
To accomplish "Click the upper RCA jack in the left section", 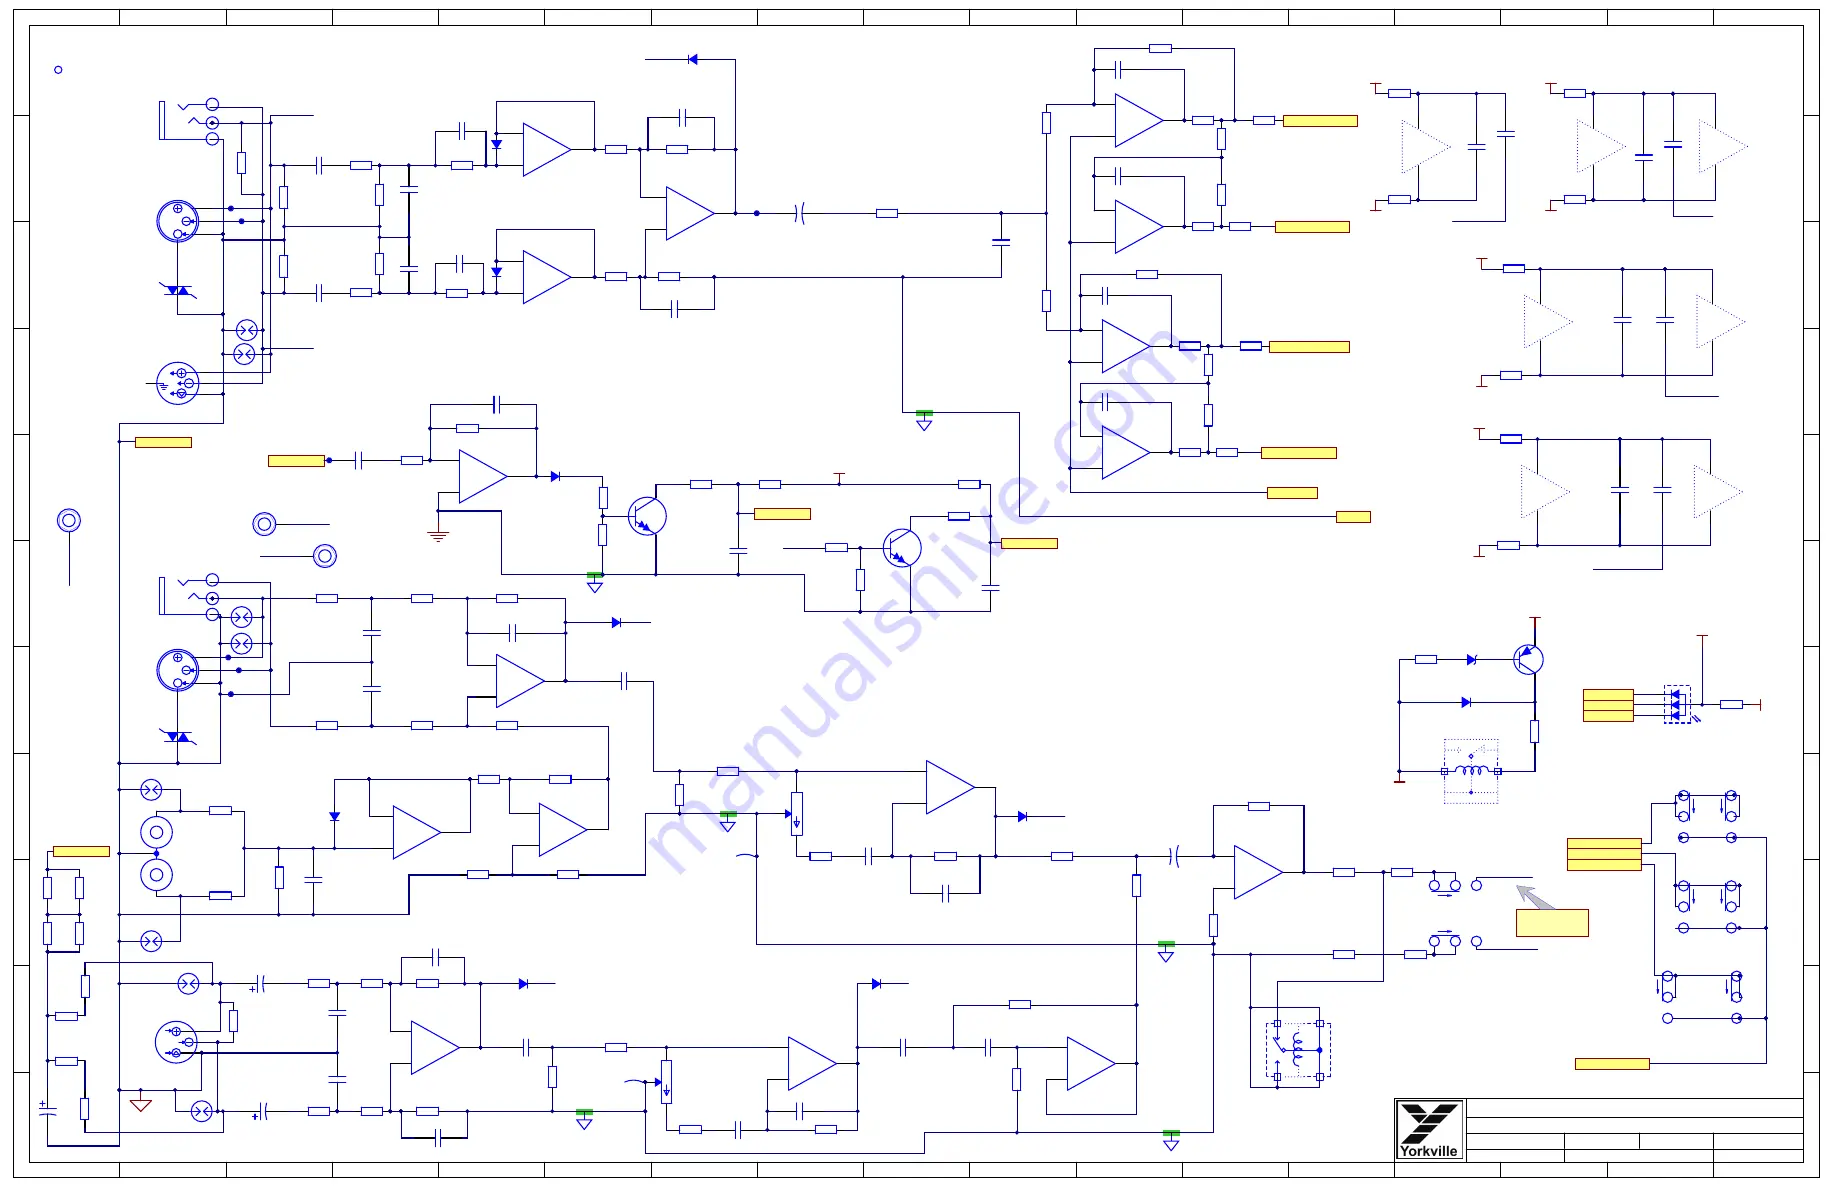I will (156, 831).
